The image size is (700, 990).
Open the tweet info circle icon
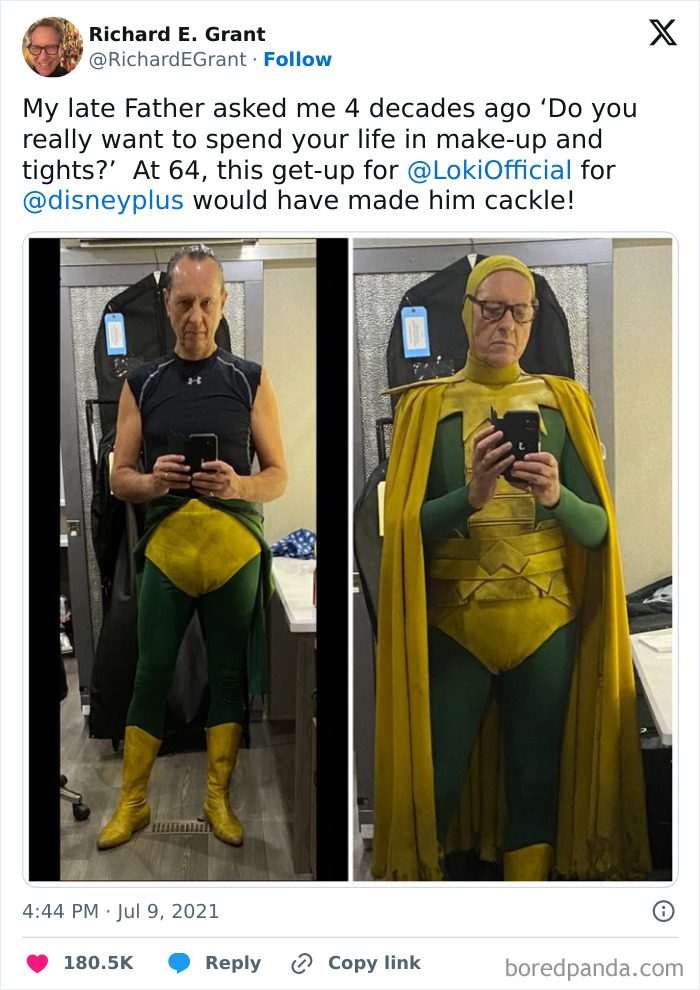point(663,911)
